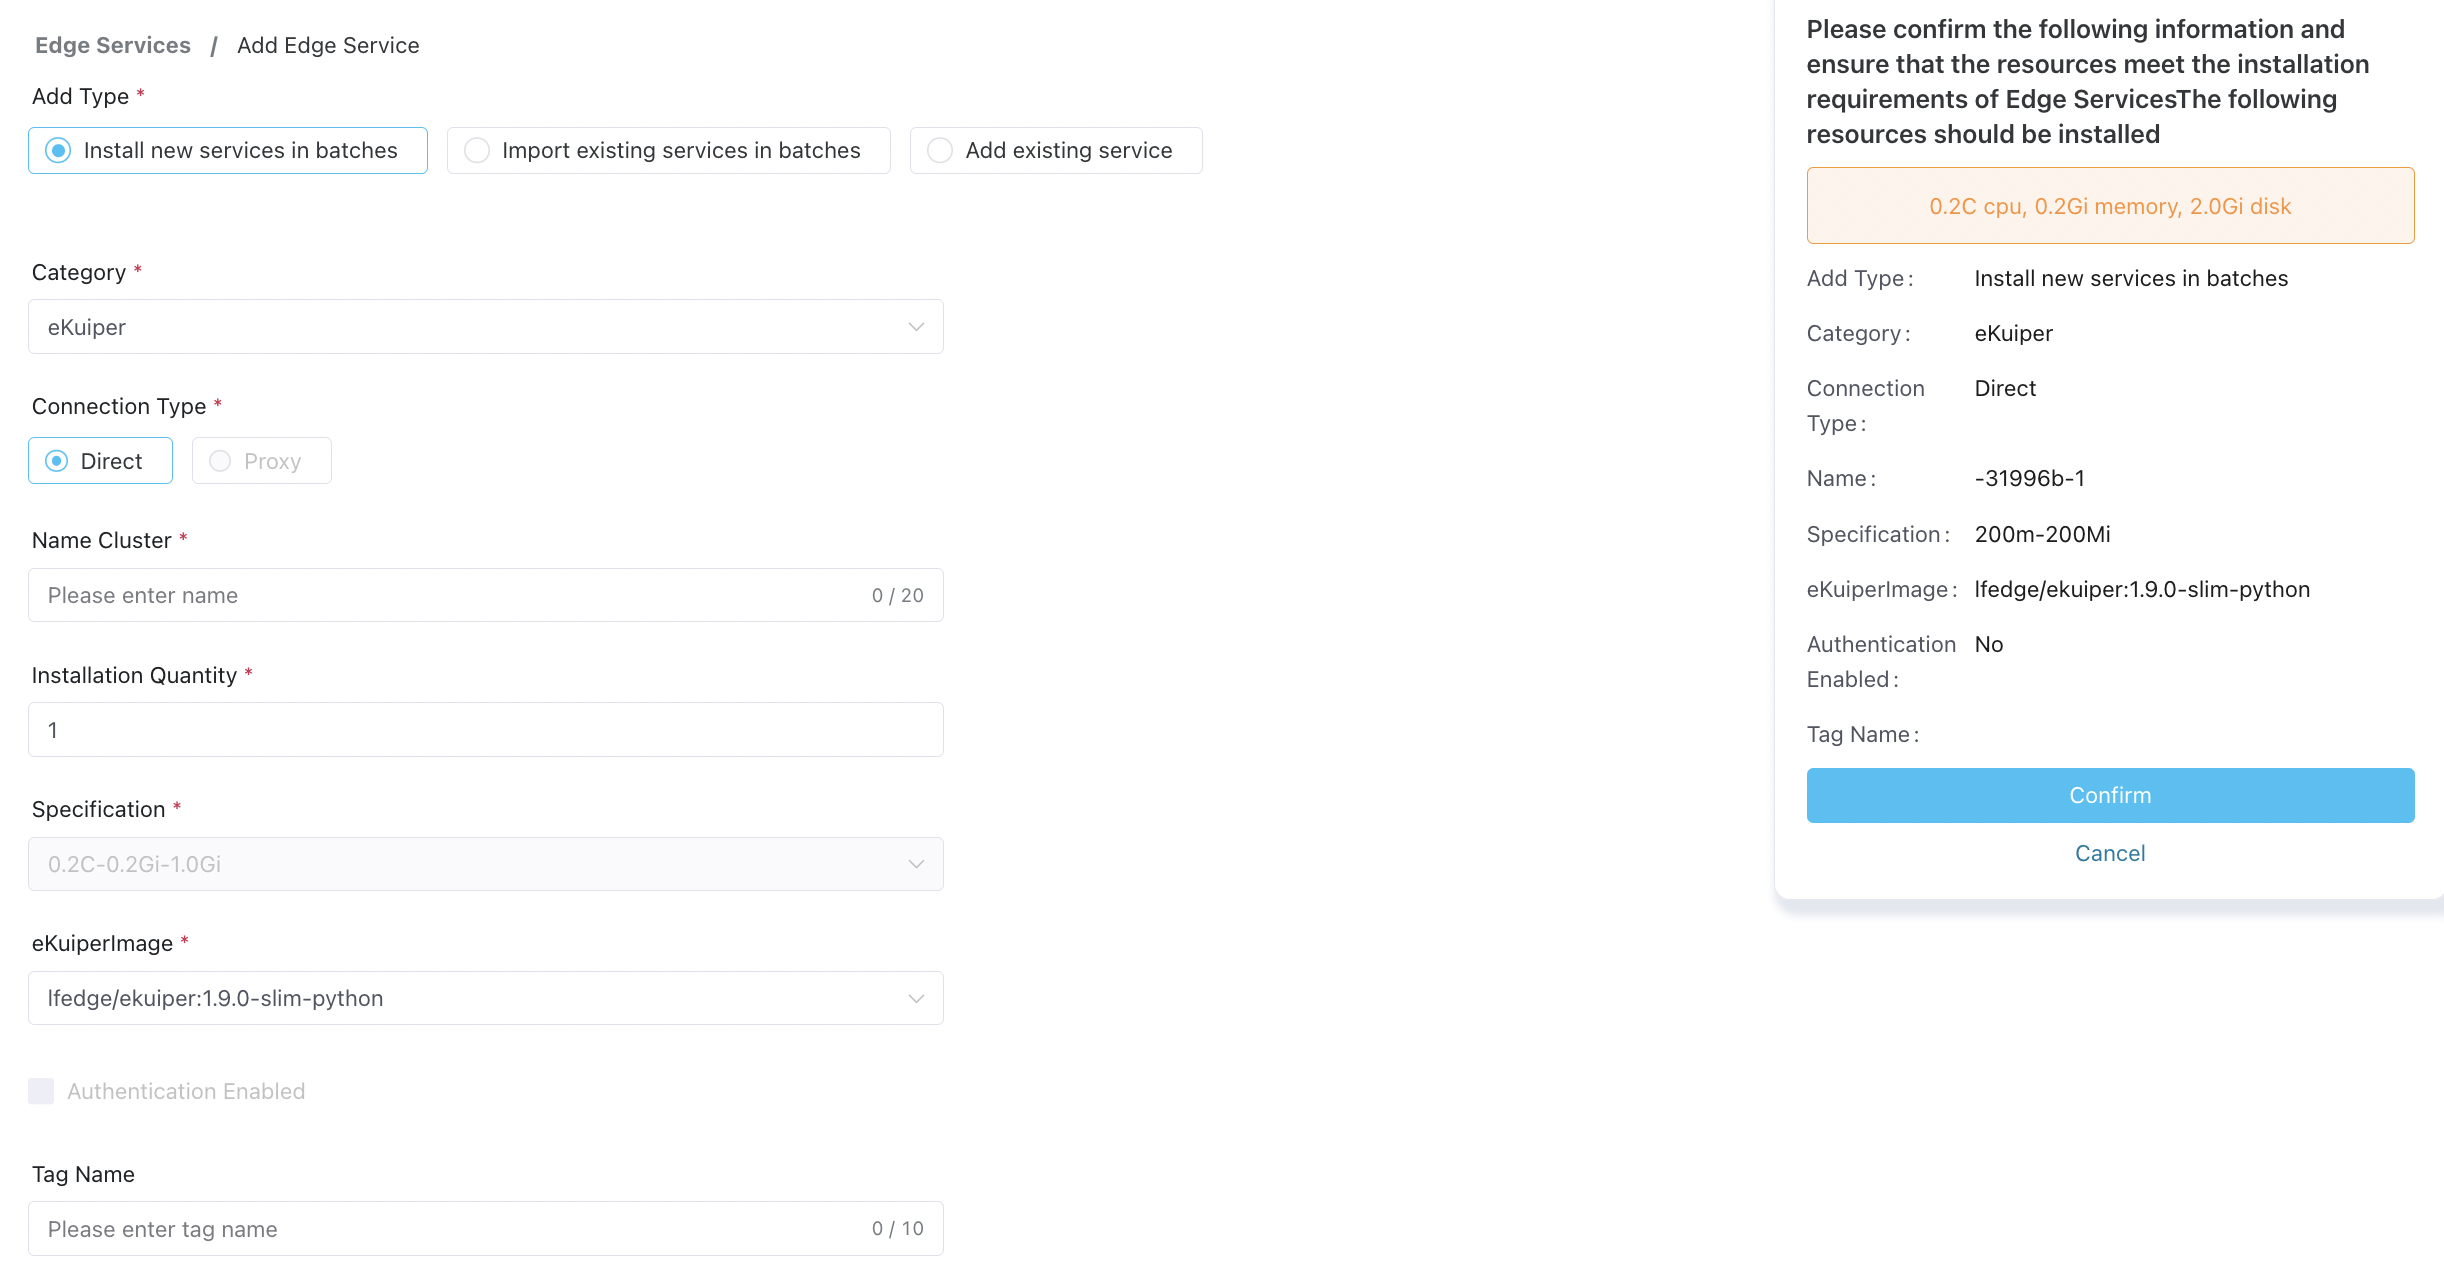Choose Direct connection type
The image size is (2444, 1278).
pyautogui.click(x=100, y=461)
